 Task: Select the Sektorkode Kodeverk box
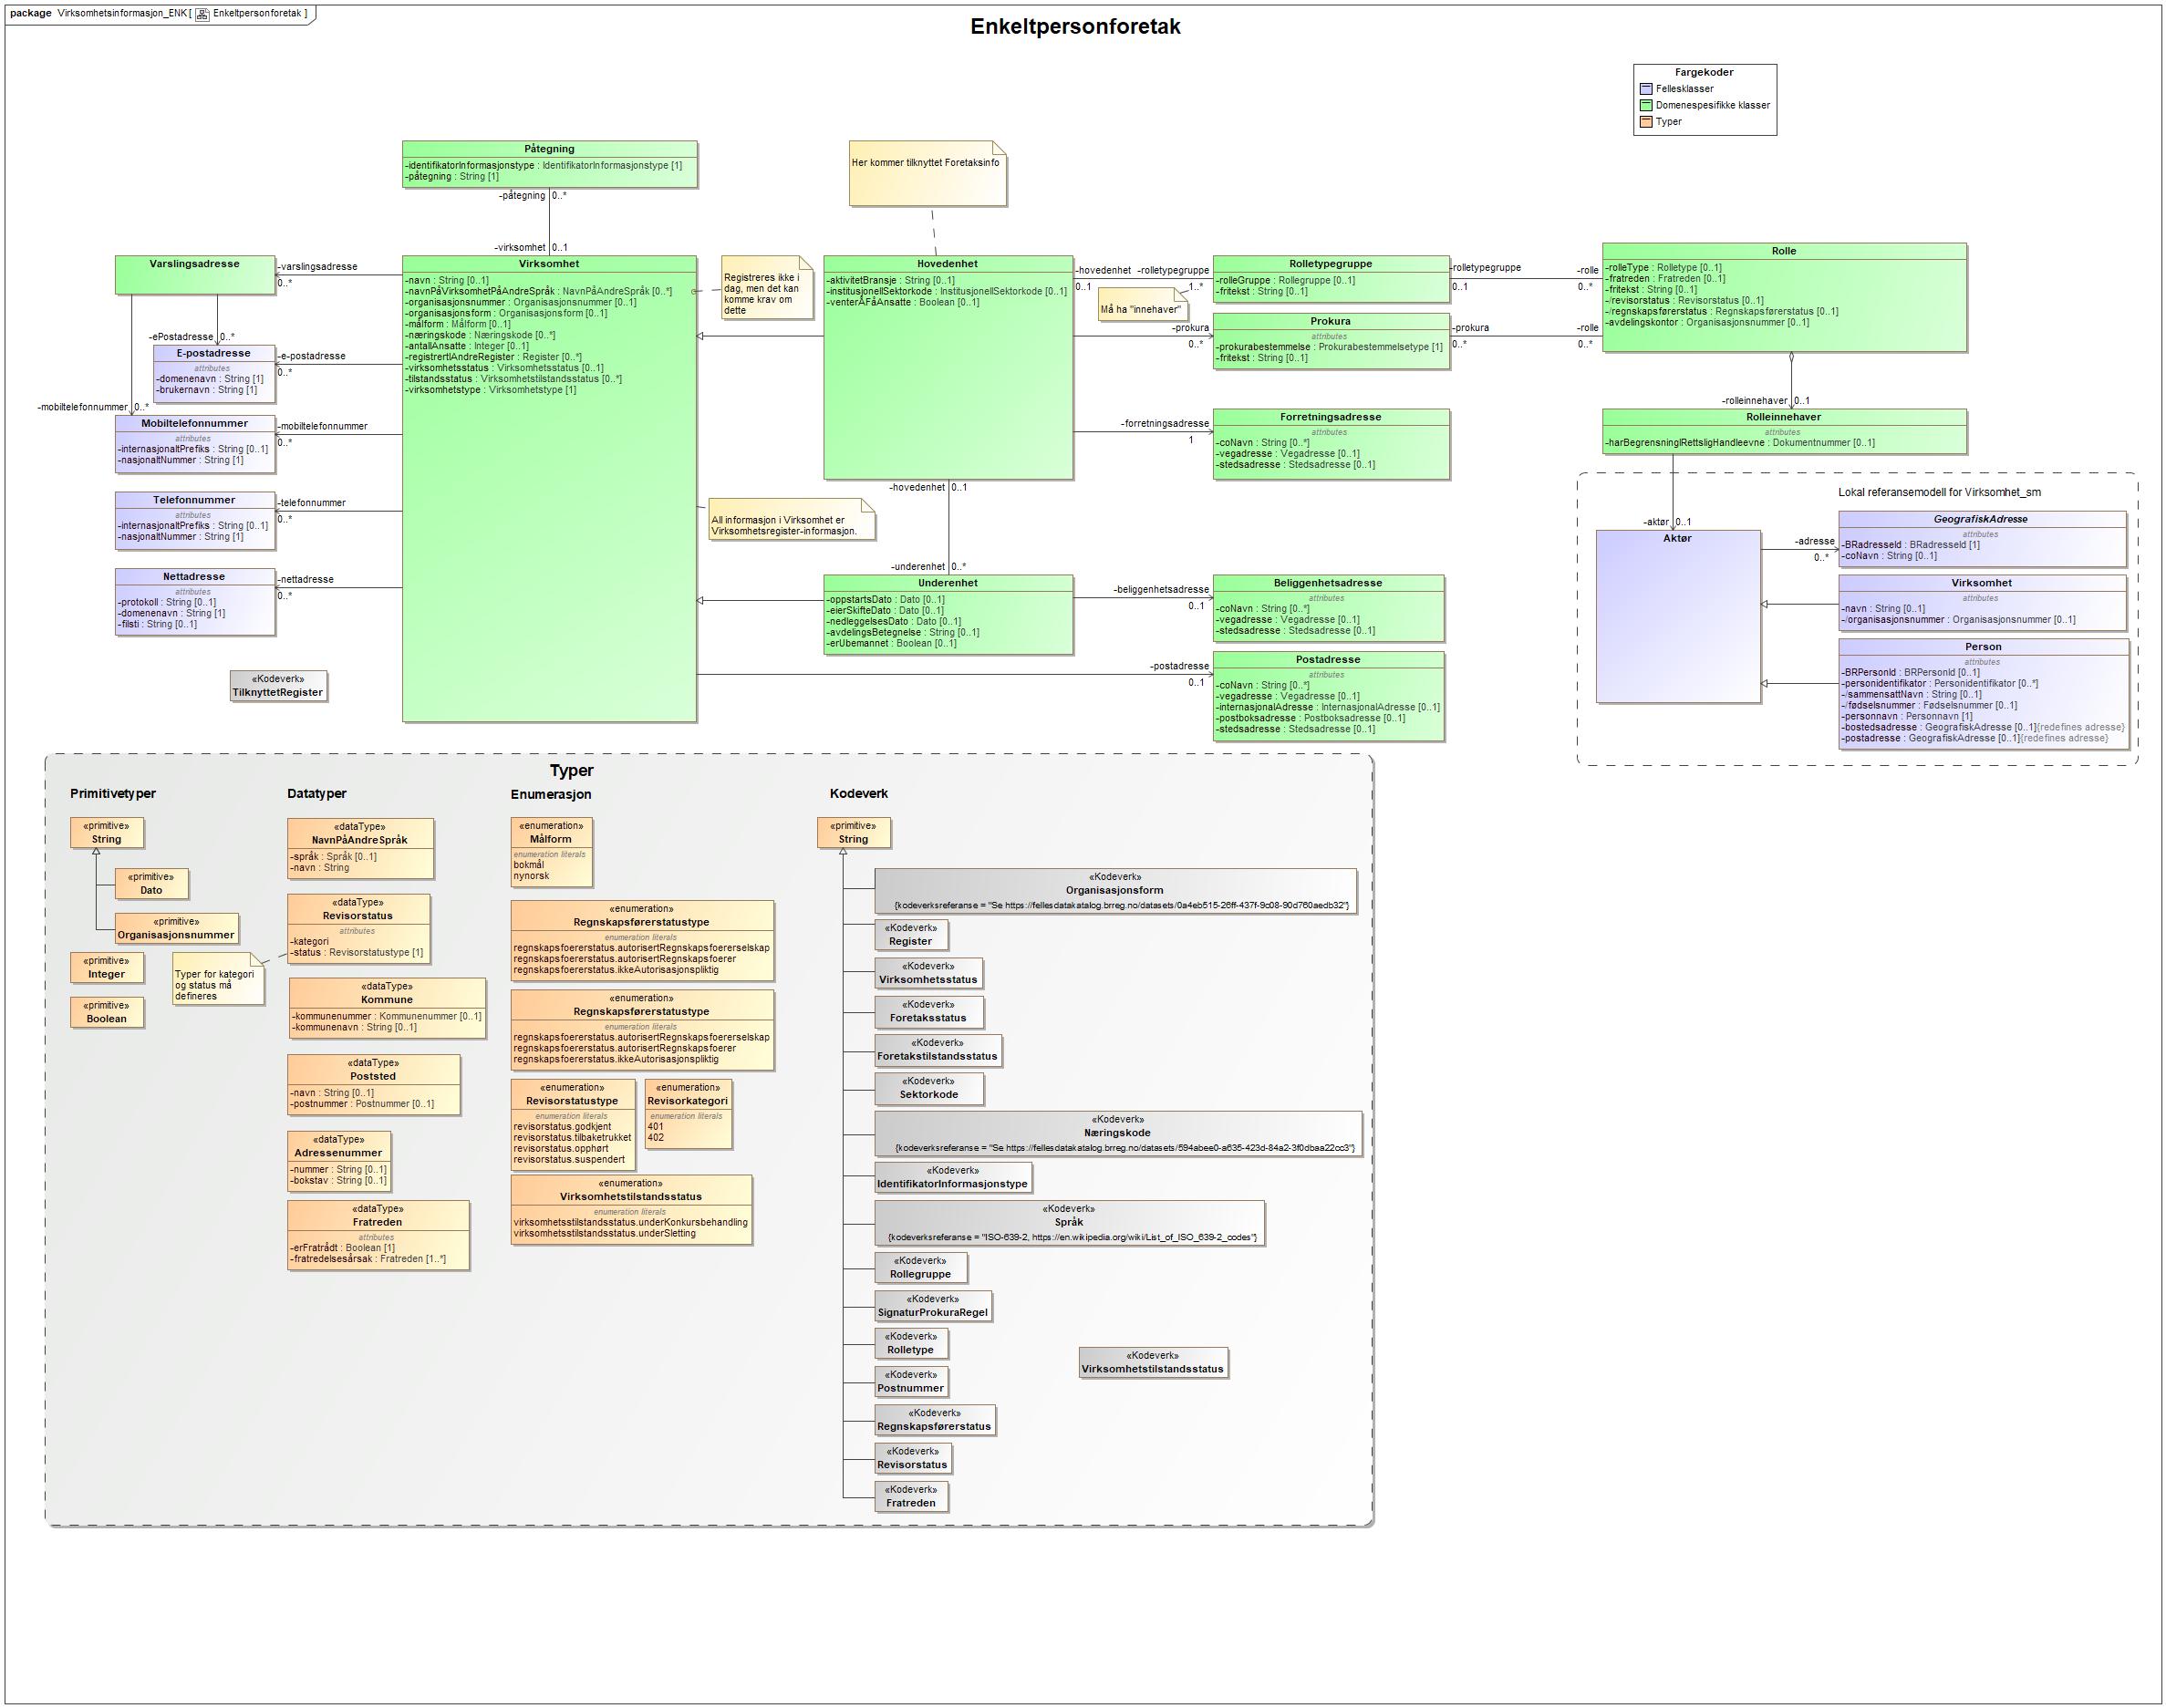929,1088
